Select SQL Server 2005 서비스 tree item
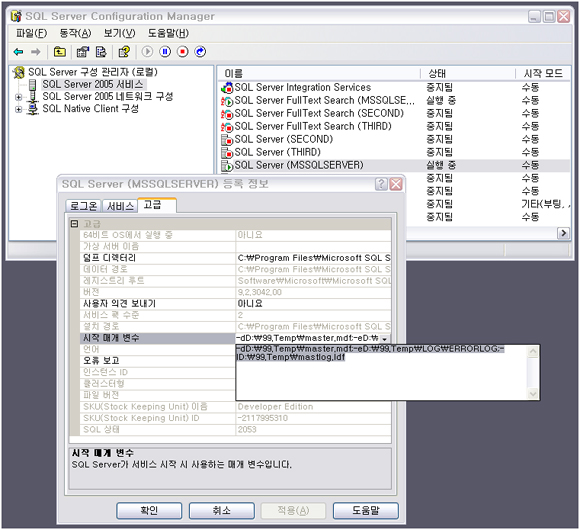This screenshot has width=580, height=530. (x=92, y=84)
